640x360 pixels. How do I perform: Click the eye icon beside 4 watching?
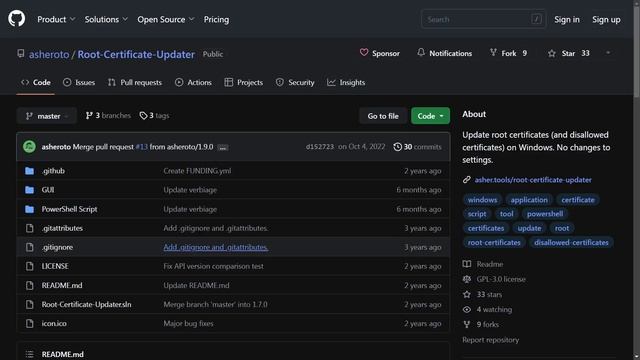[467, 309]
